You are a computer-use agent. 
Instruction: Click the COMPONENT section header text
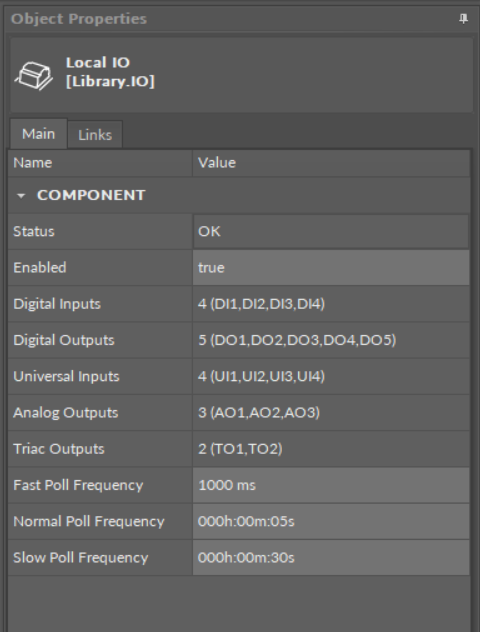point(91,195)
